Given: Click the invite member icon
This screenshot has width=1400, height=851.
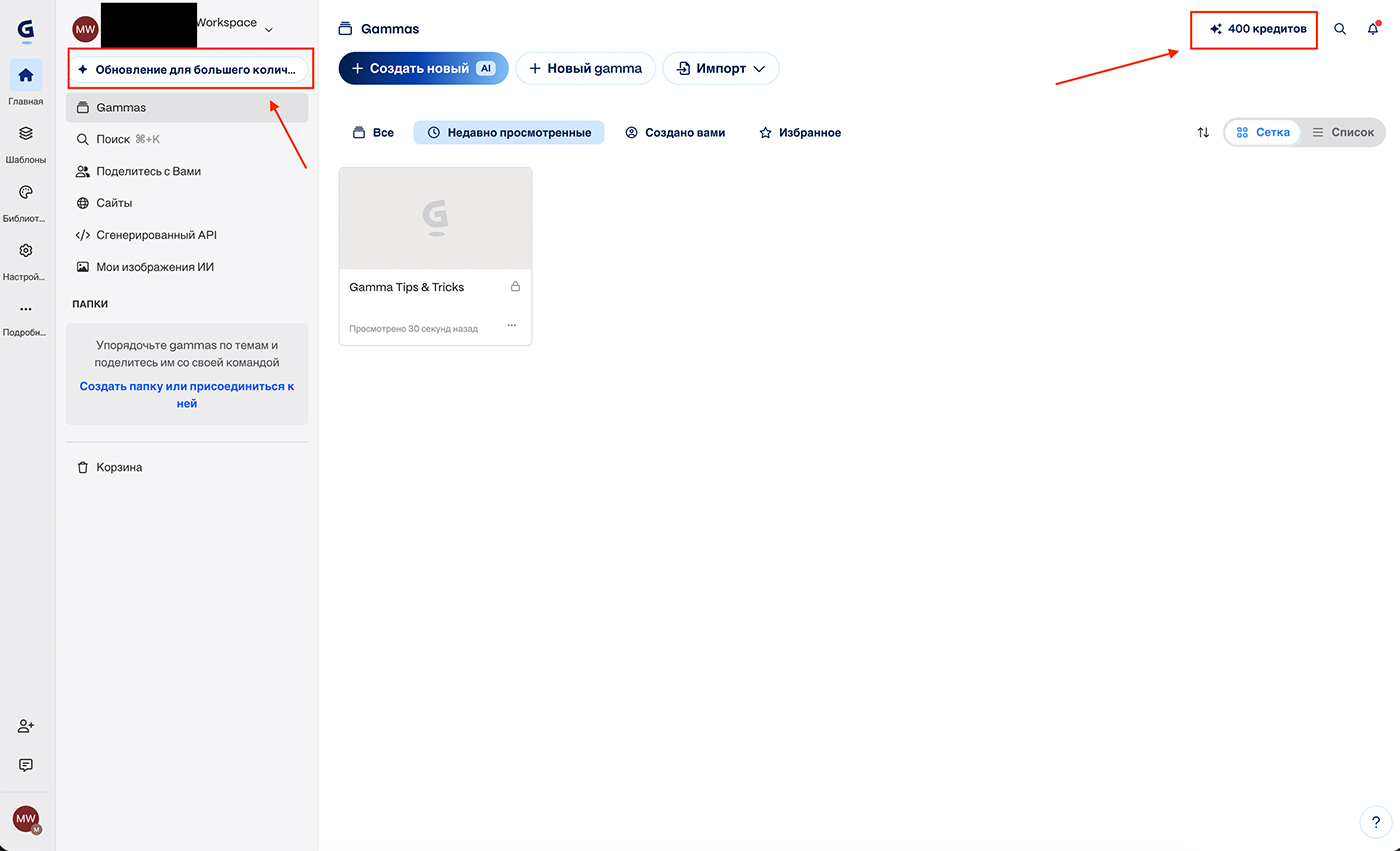Looking at the screenshot, I should [x=26, y=726].
